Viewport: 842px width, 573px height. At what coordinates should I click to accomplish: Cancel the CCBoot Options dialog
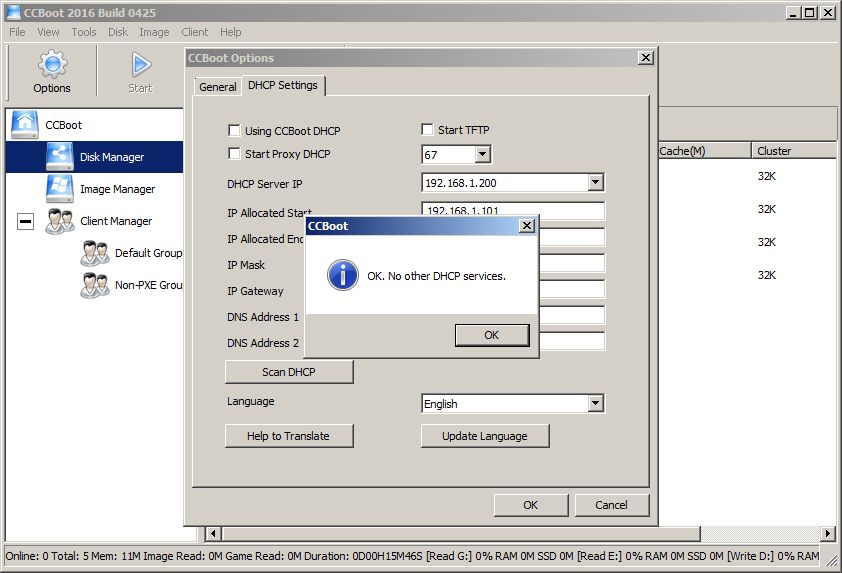[612, 505]
